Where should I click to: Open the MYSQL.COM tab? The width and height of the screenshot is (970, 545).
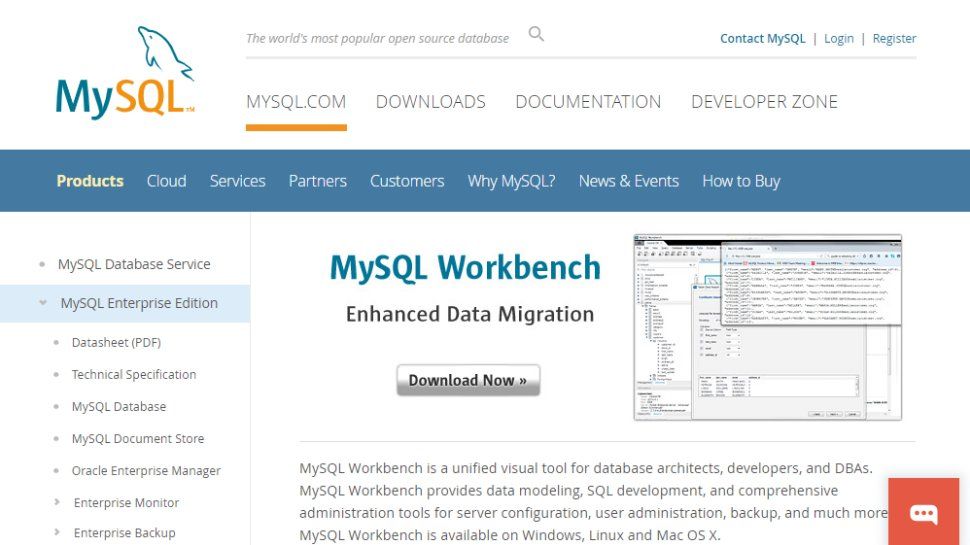pos(296,101)
